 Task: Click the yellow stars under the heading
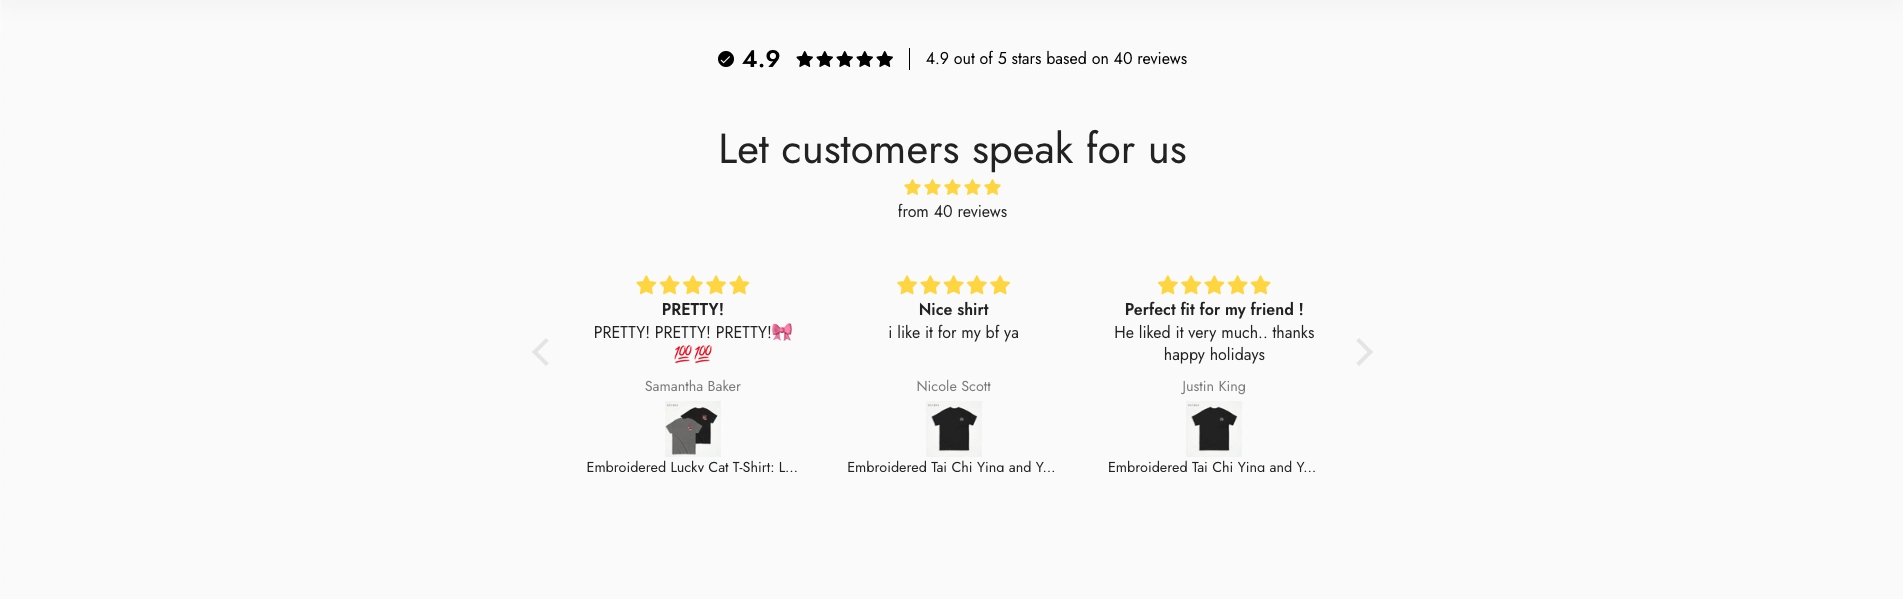952,187
